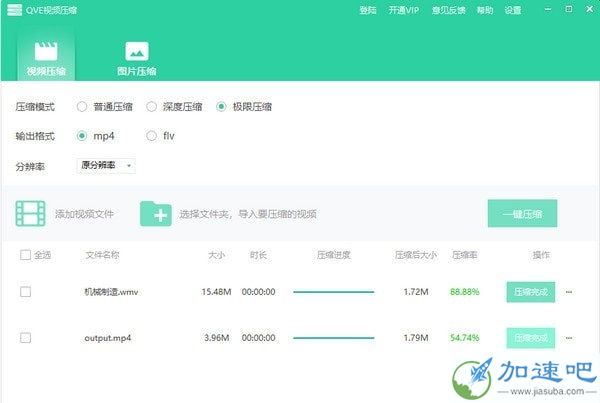The width and height of the screenshot is (600, 403).
Task: Click 选择文件夹 import folder text
Action: 248,214
